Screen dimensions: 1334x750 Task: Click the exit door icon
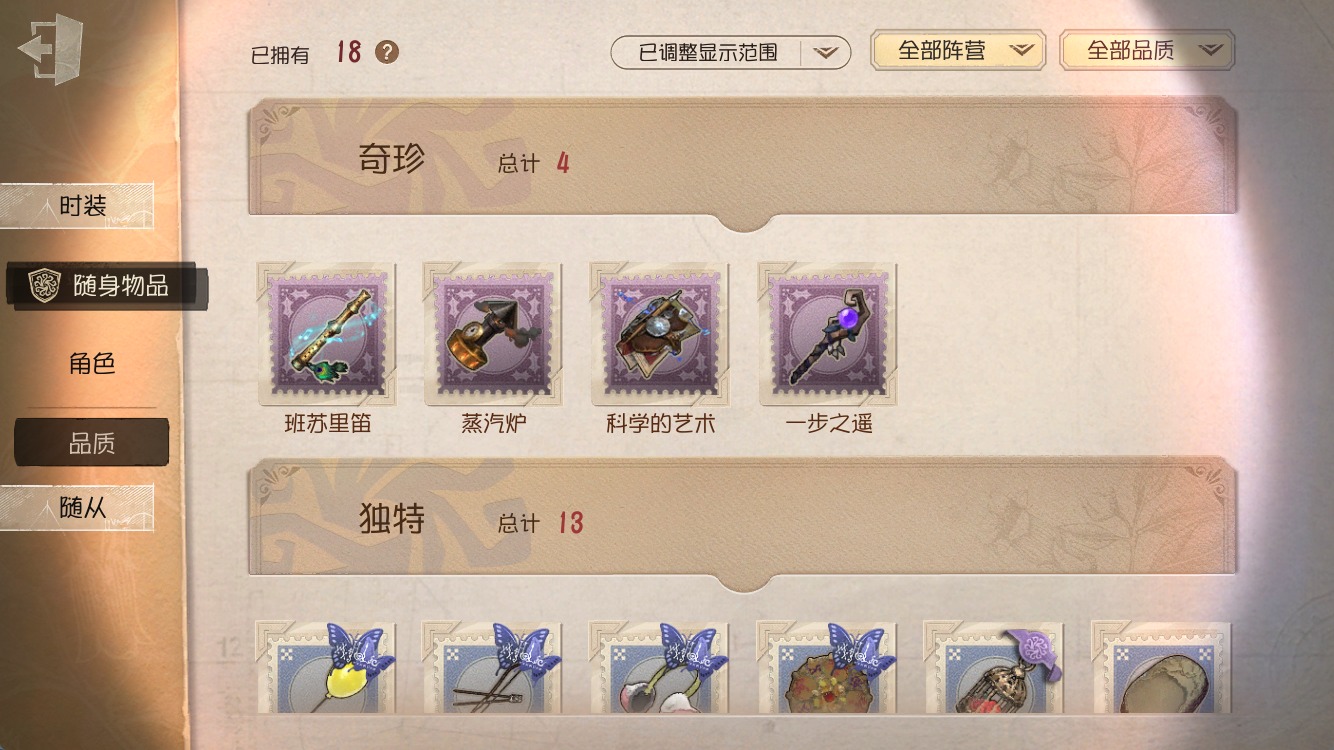pos(50,49)
